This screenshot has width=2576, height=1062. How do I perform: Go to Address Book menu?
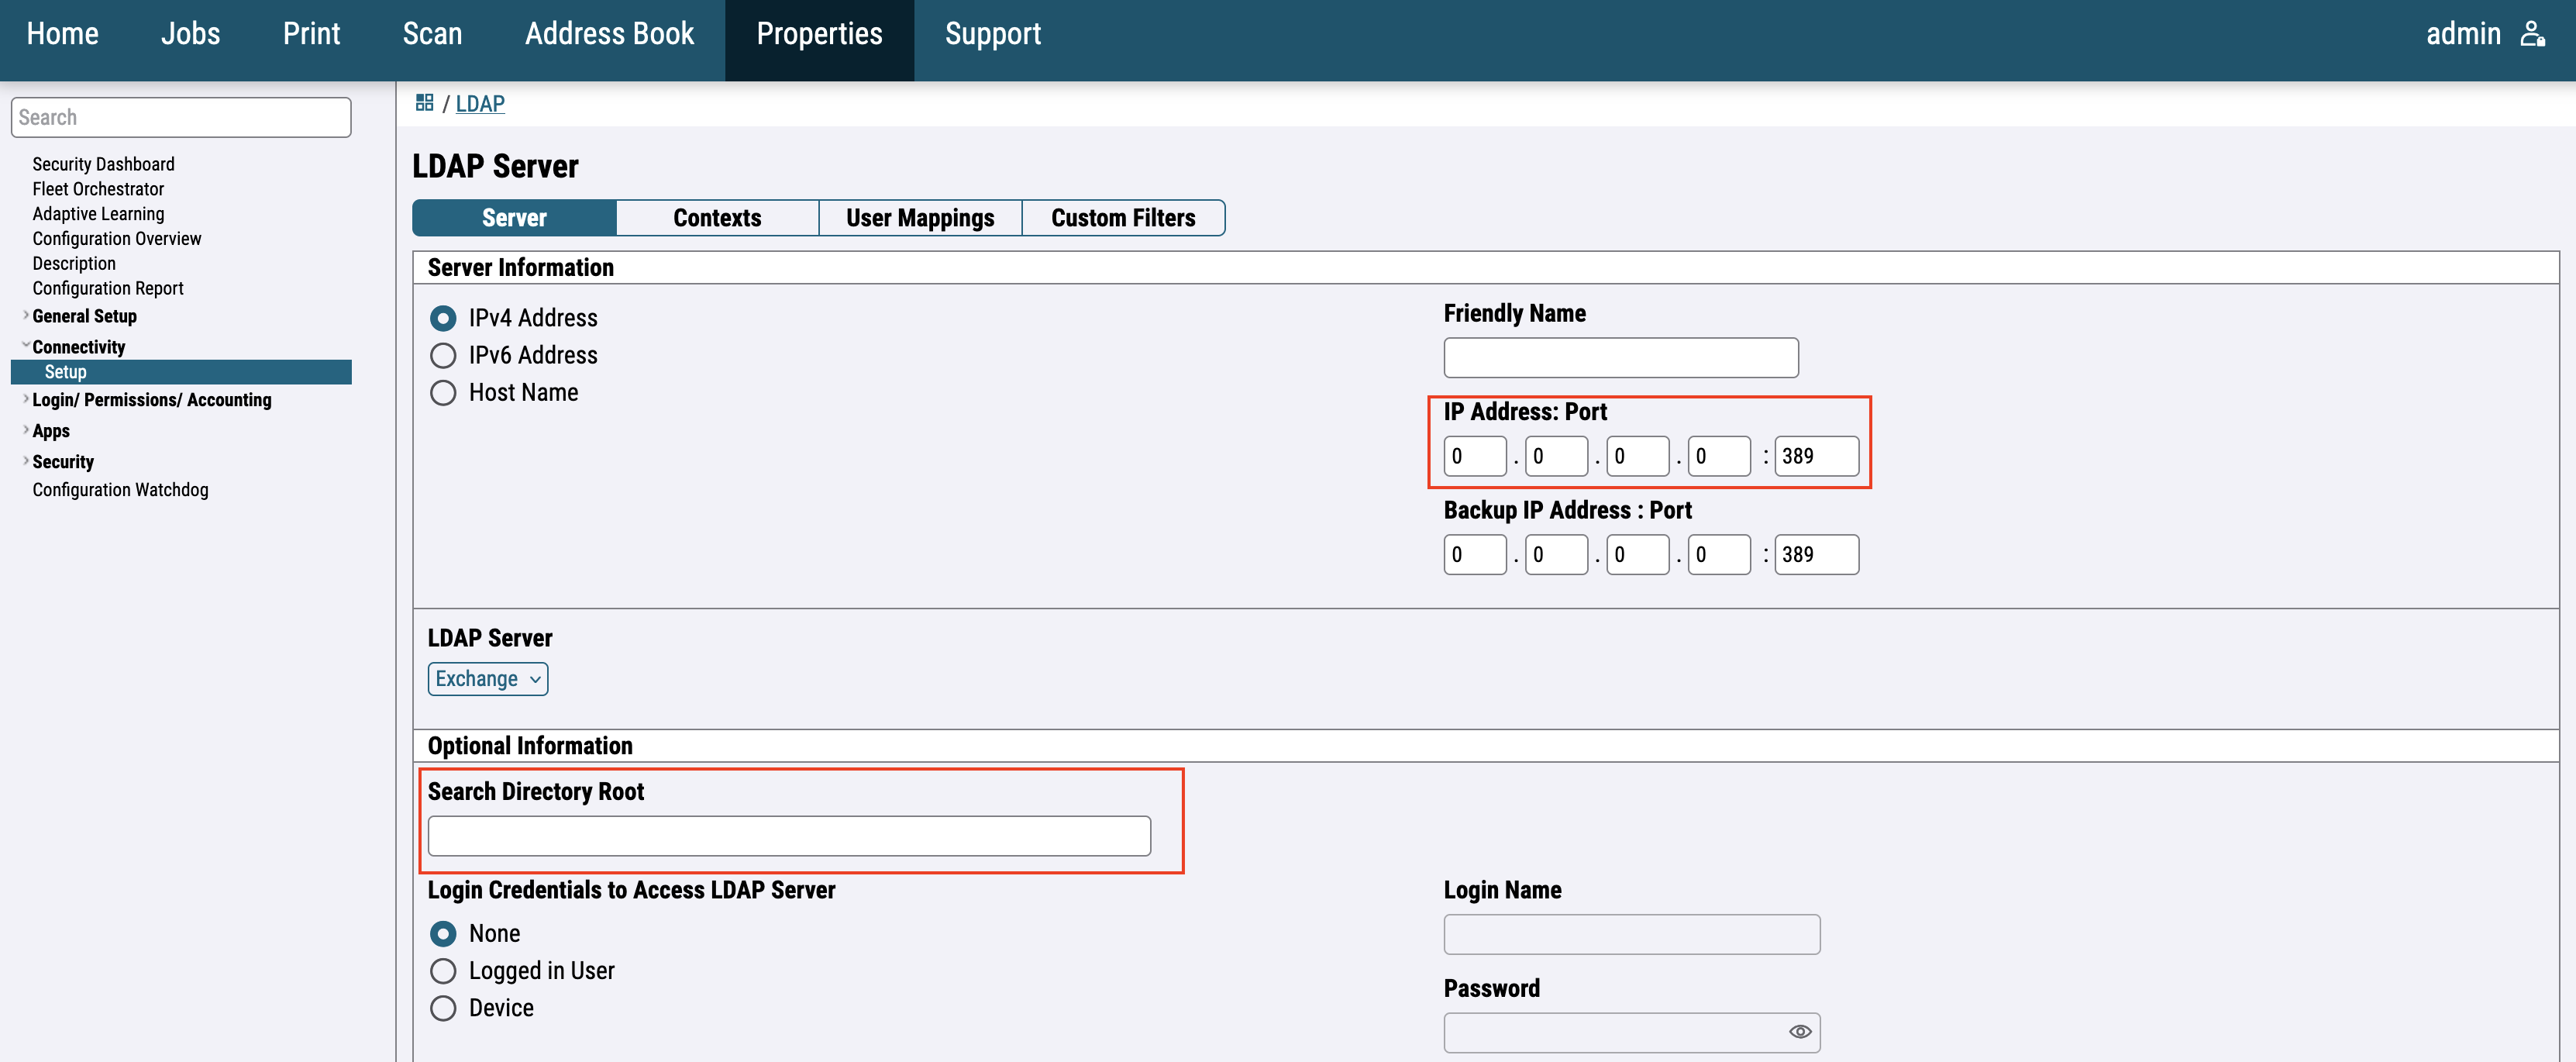609,34
